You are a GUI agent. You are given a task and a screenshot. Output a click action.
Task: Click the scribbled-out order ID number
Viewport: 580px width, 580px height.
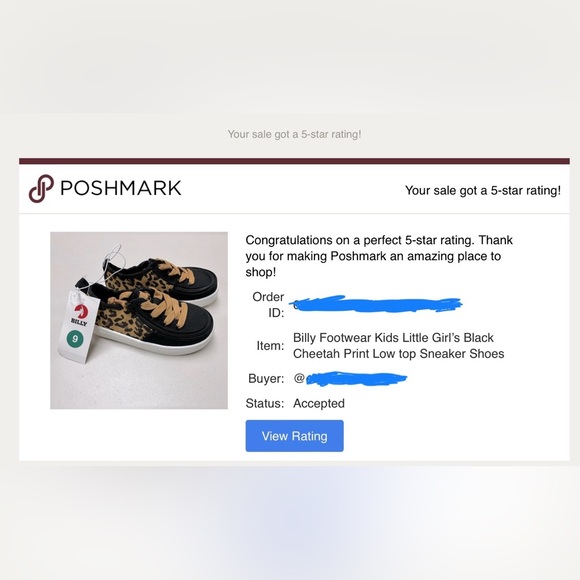(x=375, y=304)
